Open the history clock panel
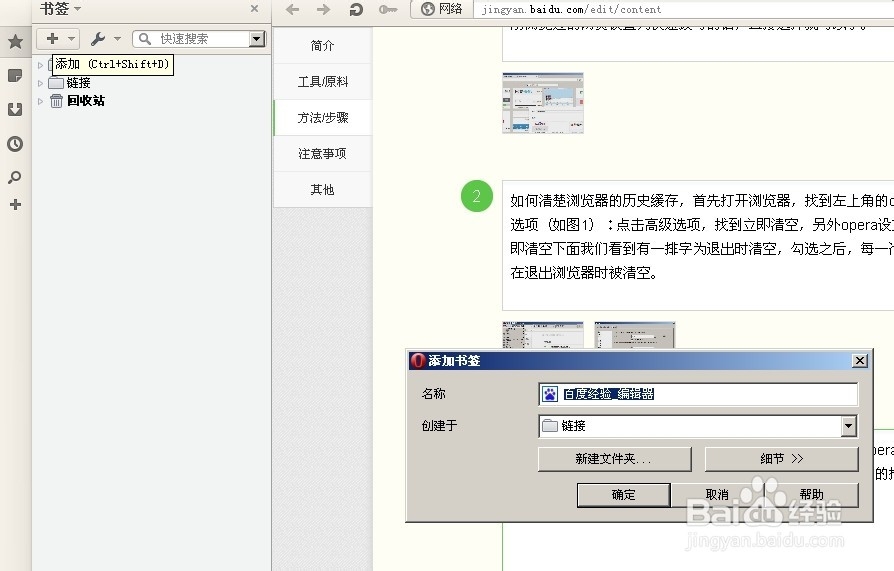This screenshot has width=894, height=571. [x=15, y=144]
